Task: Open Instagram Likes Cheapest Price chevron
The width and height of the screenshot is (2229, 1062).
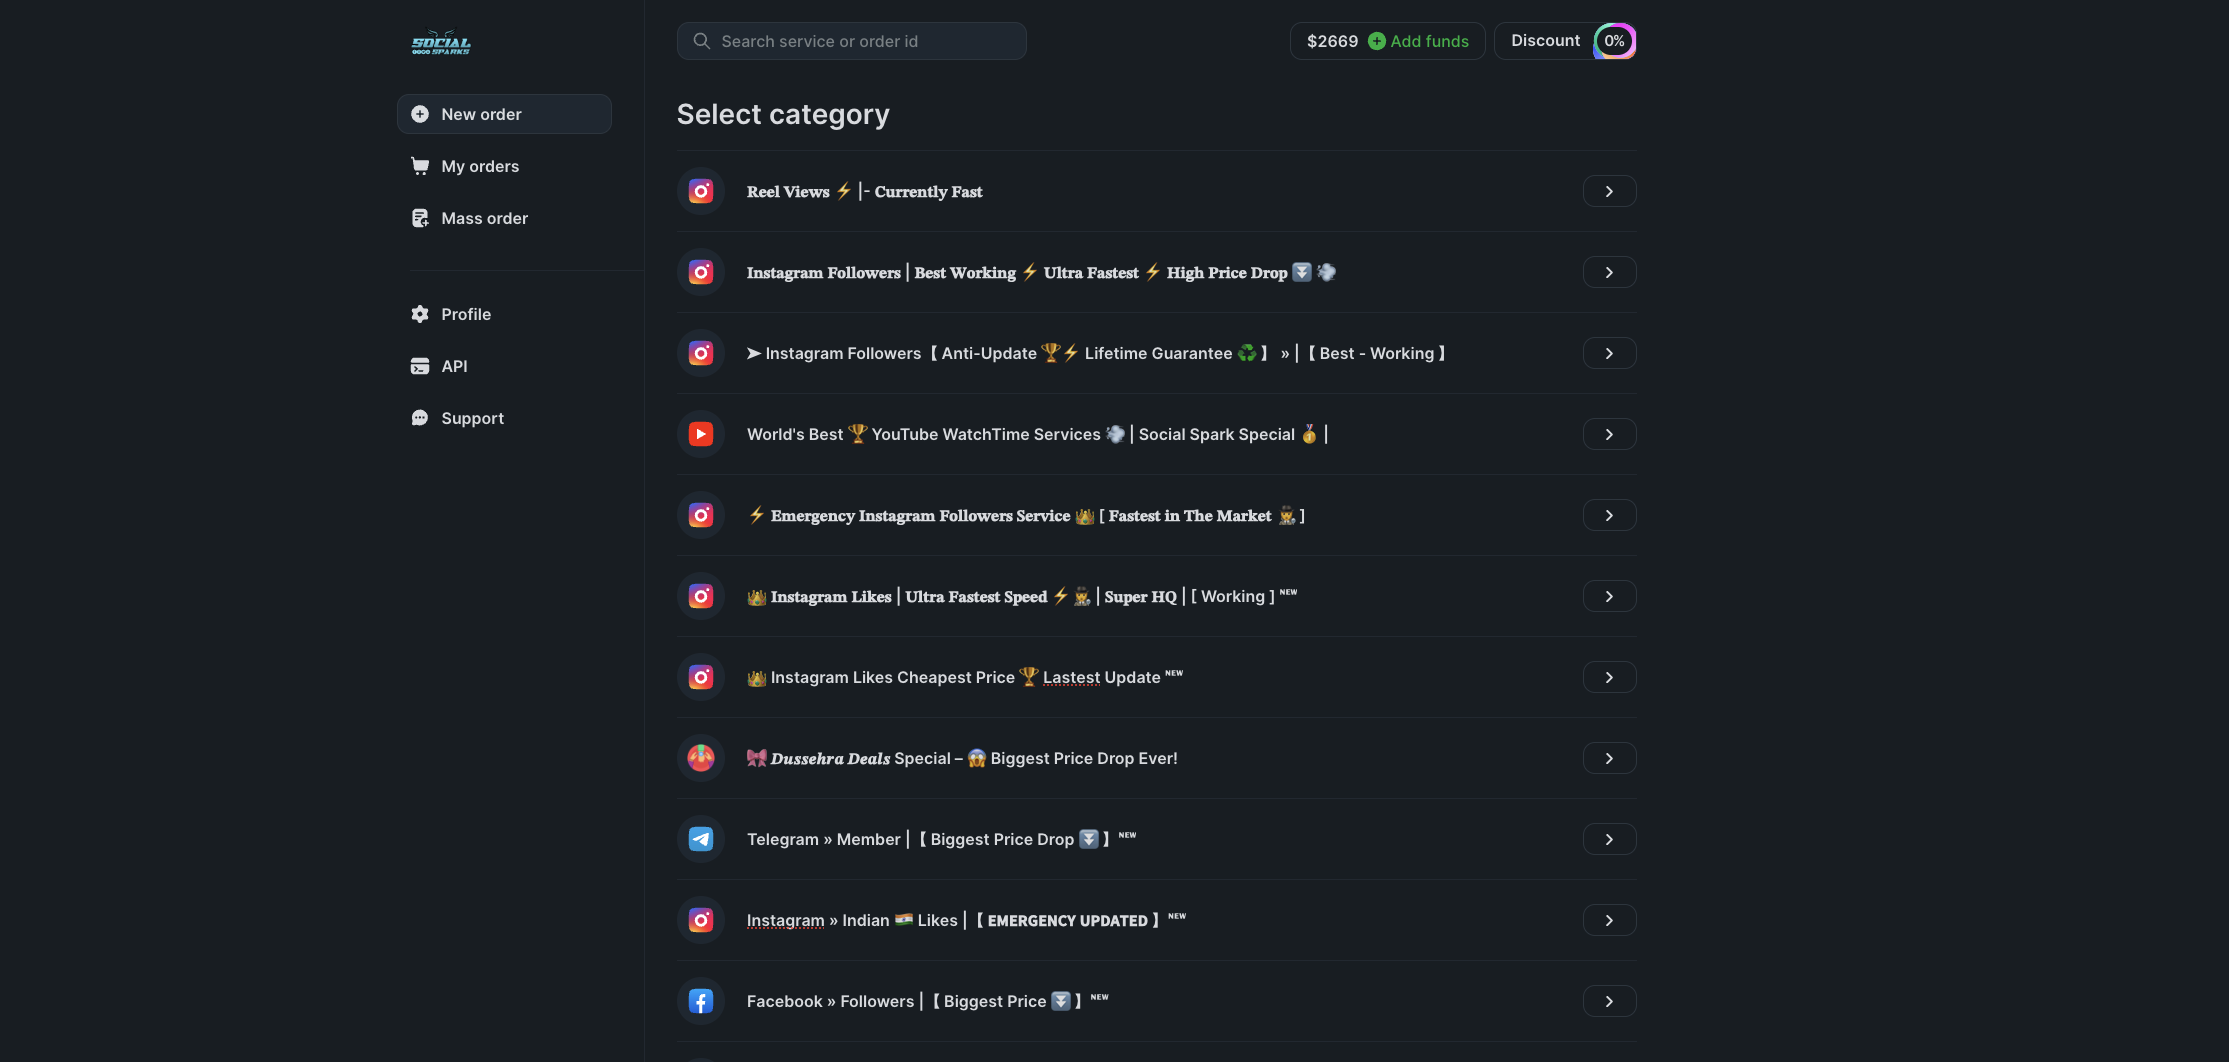Action: pyautogui.click(x=1609, y=677)
